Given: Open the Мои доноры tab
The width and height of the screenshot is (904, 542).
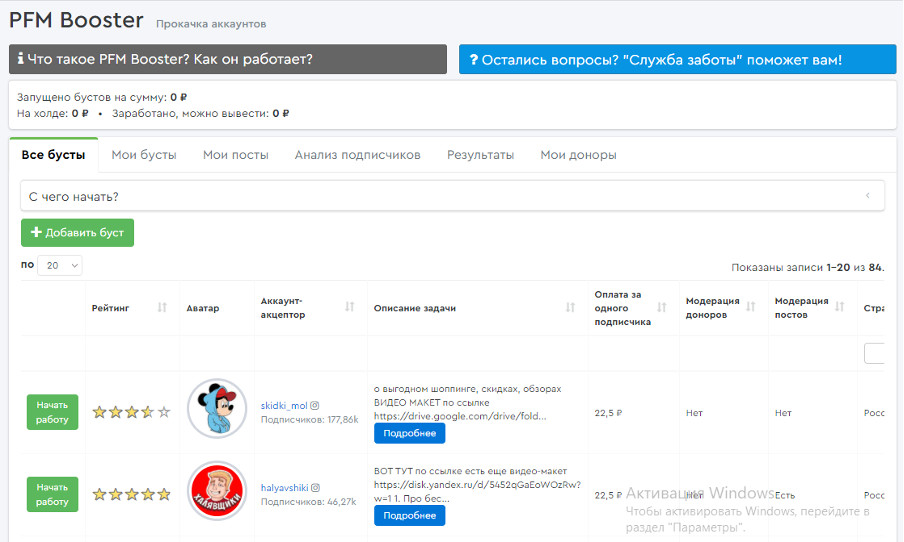Looking at the screenshot, I should click(578, 155).
